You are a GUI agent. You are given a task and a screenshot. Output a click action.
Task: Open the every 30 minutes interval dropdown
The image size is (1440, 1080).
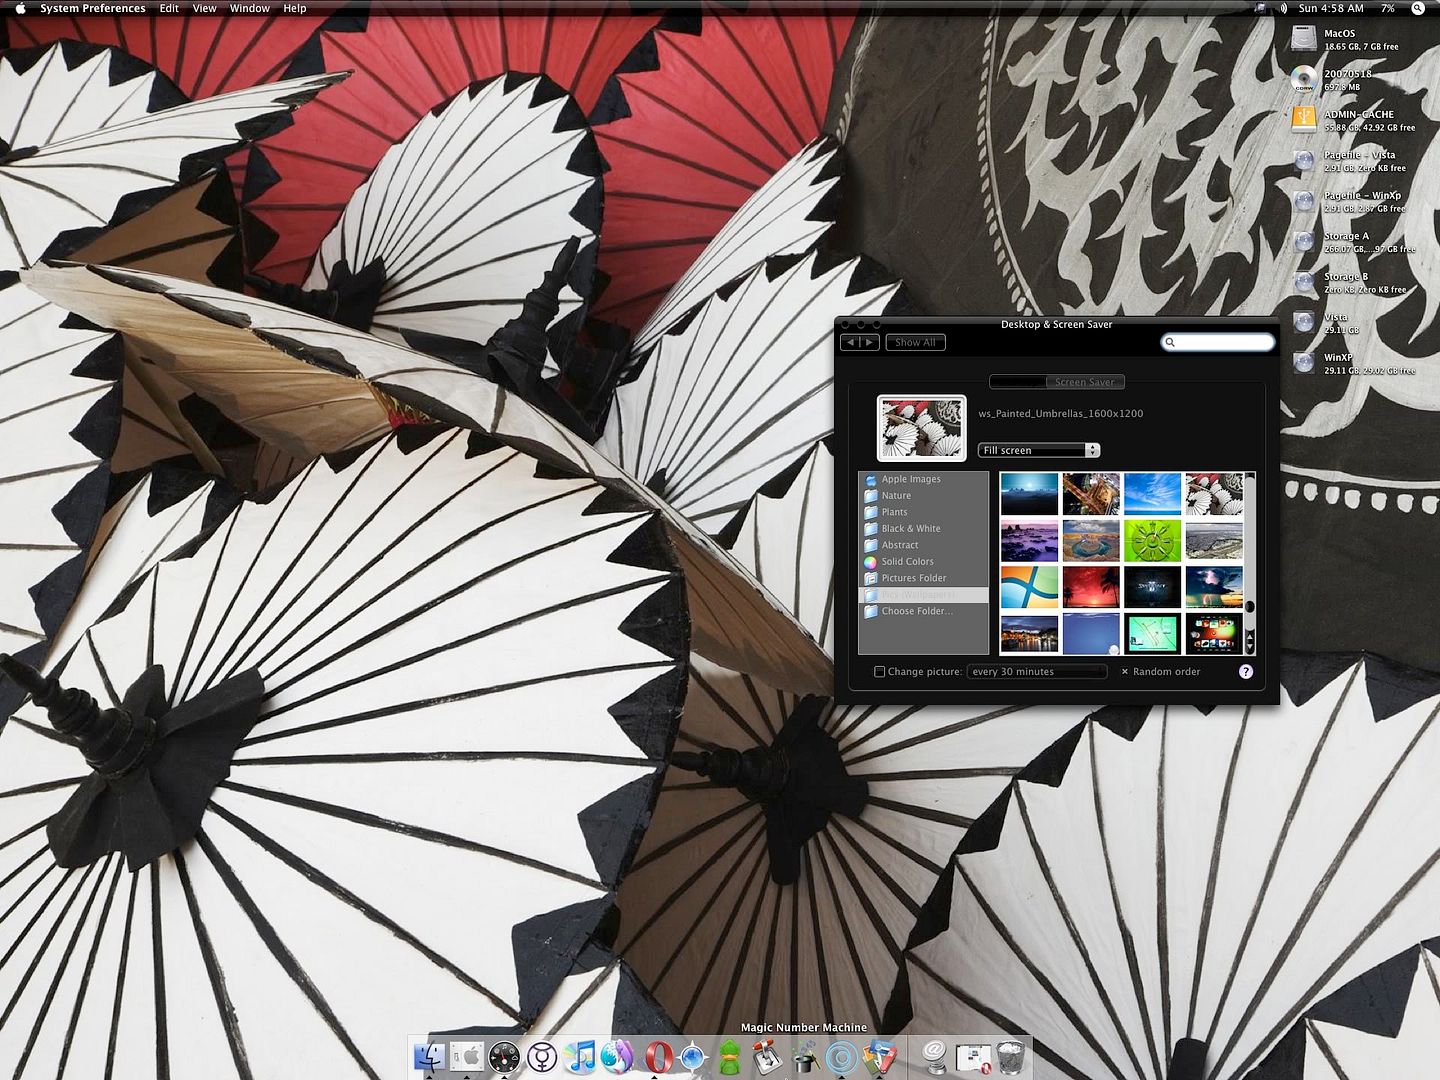[1037, 672]
